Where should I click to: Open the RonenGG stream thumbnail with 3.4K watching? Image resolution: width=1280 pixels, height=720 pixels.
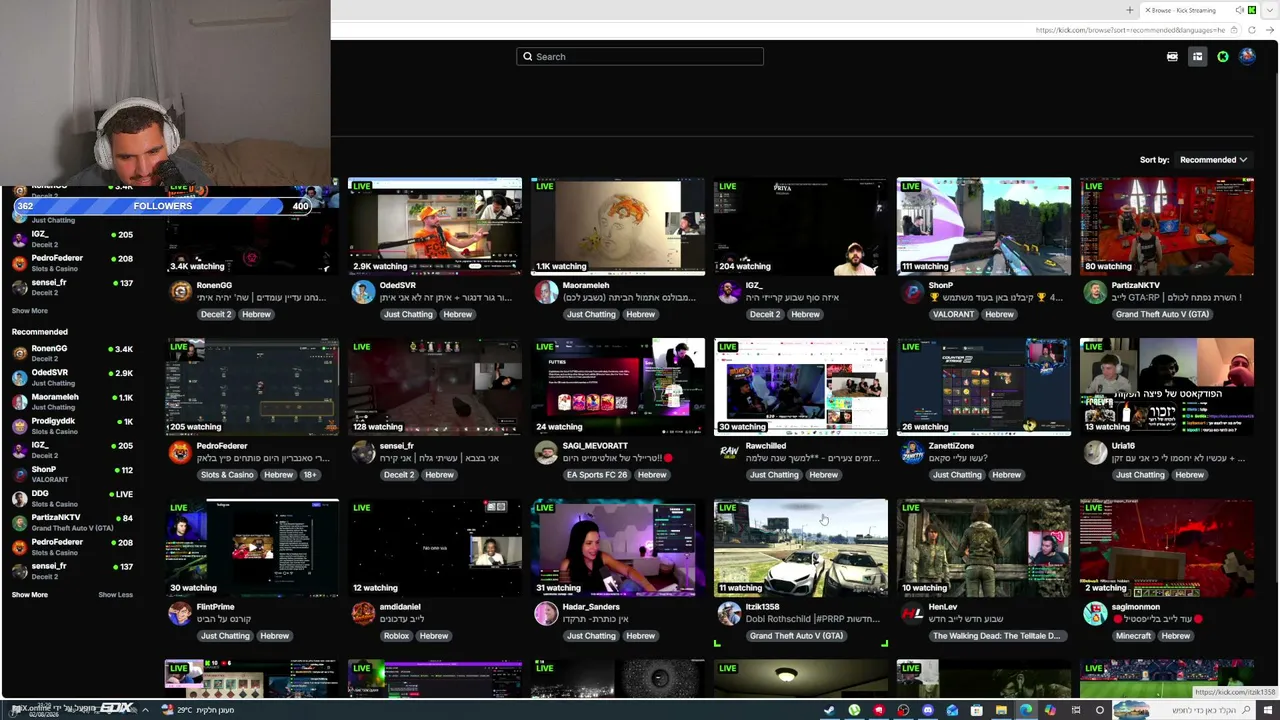[x=252, y=227]
